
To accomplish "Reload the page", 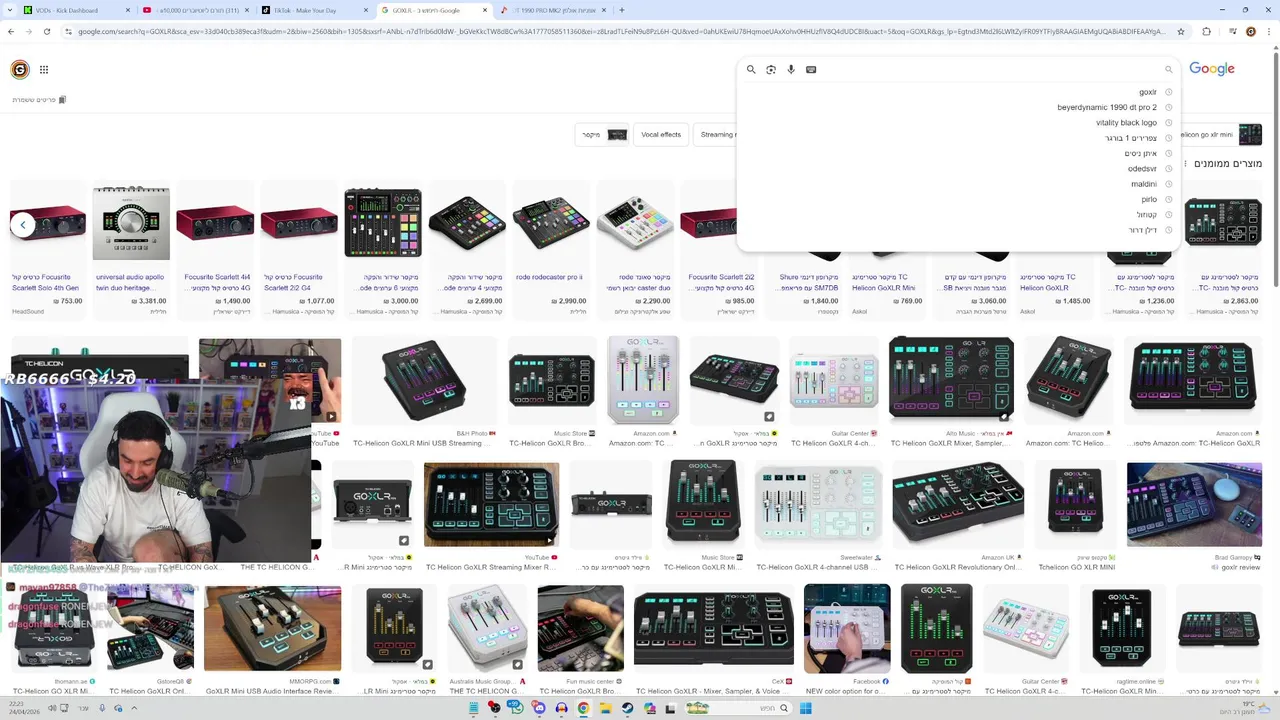I will click(x=47, y=32).
